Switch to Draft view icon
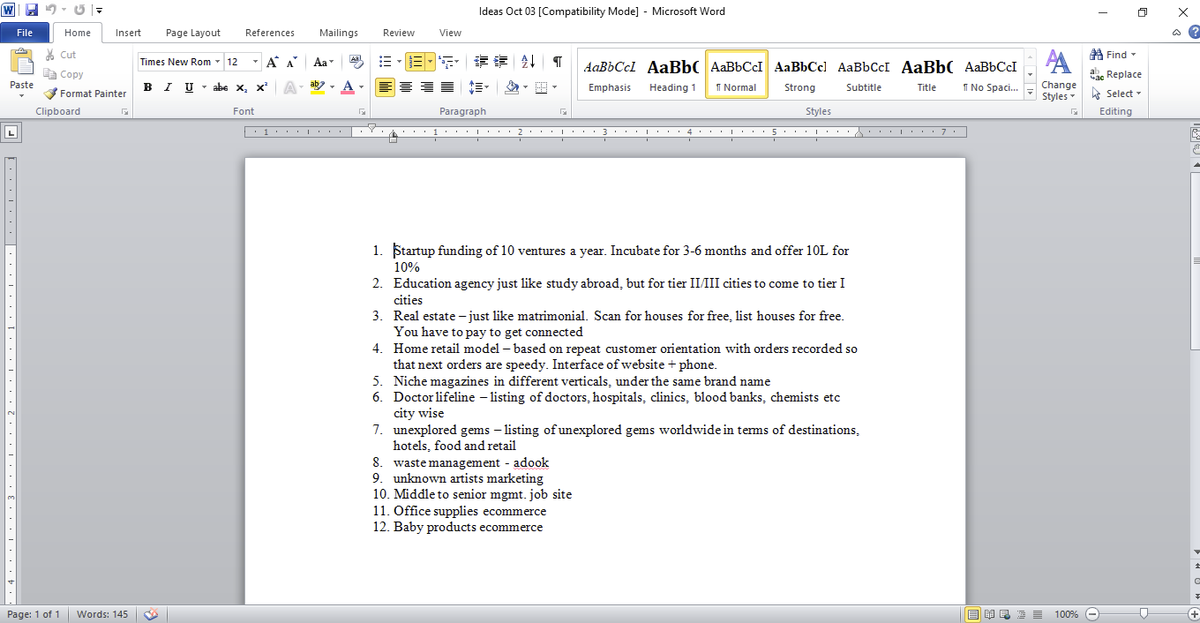The image size is (1200, 623). coord(1038,614)
